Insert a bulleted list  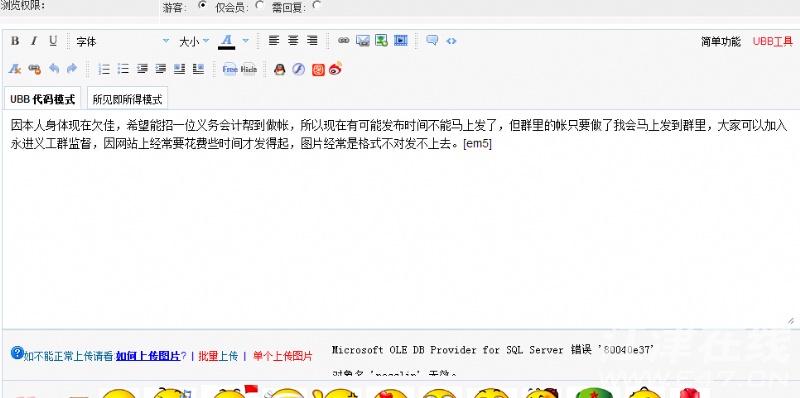(x=123, y=69)
